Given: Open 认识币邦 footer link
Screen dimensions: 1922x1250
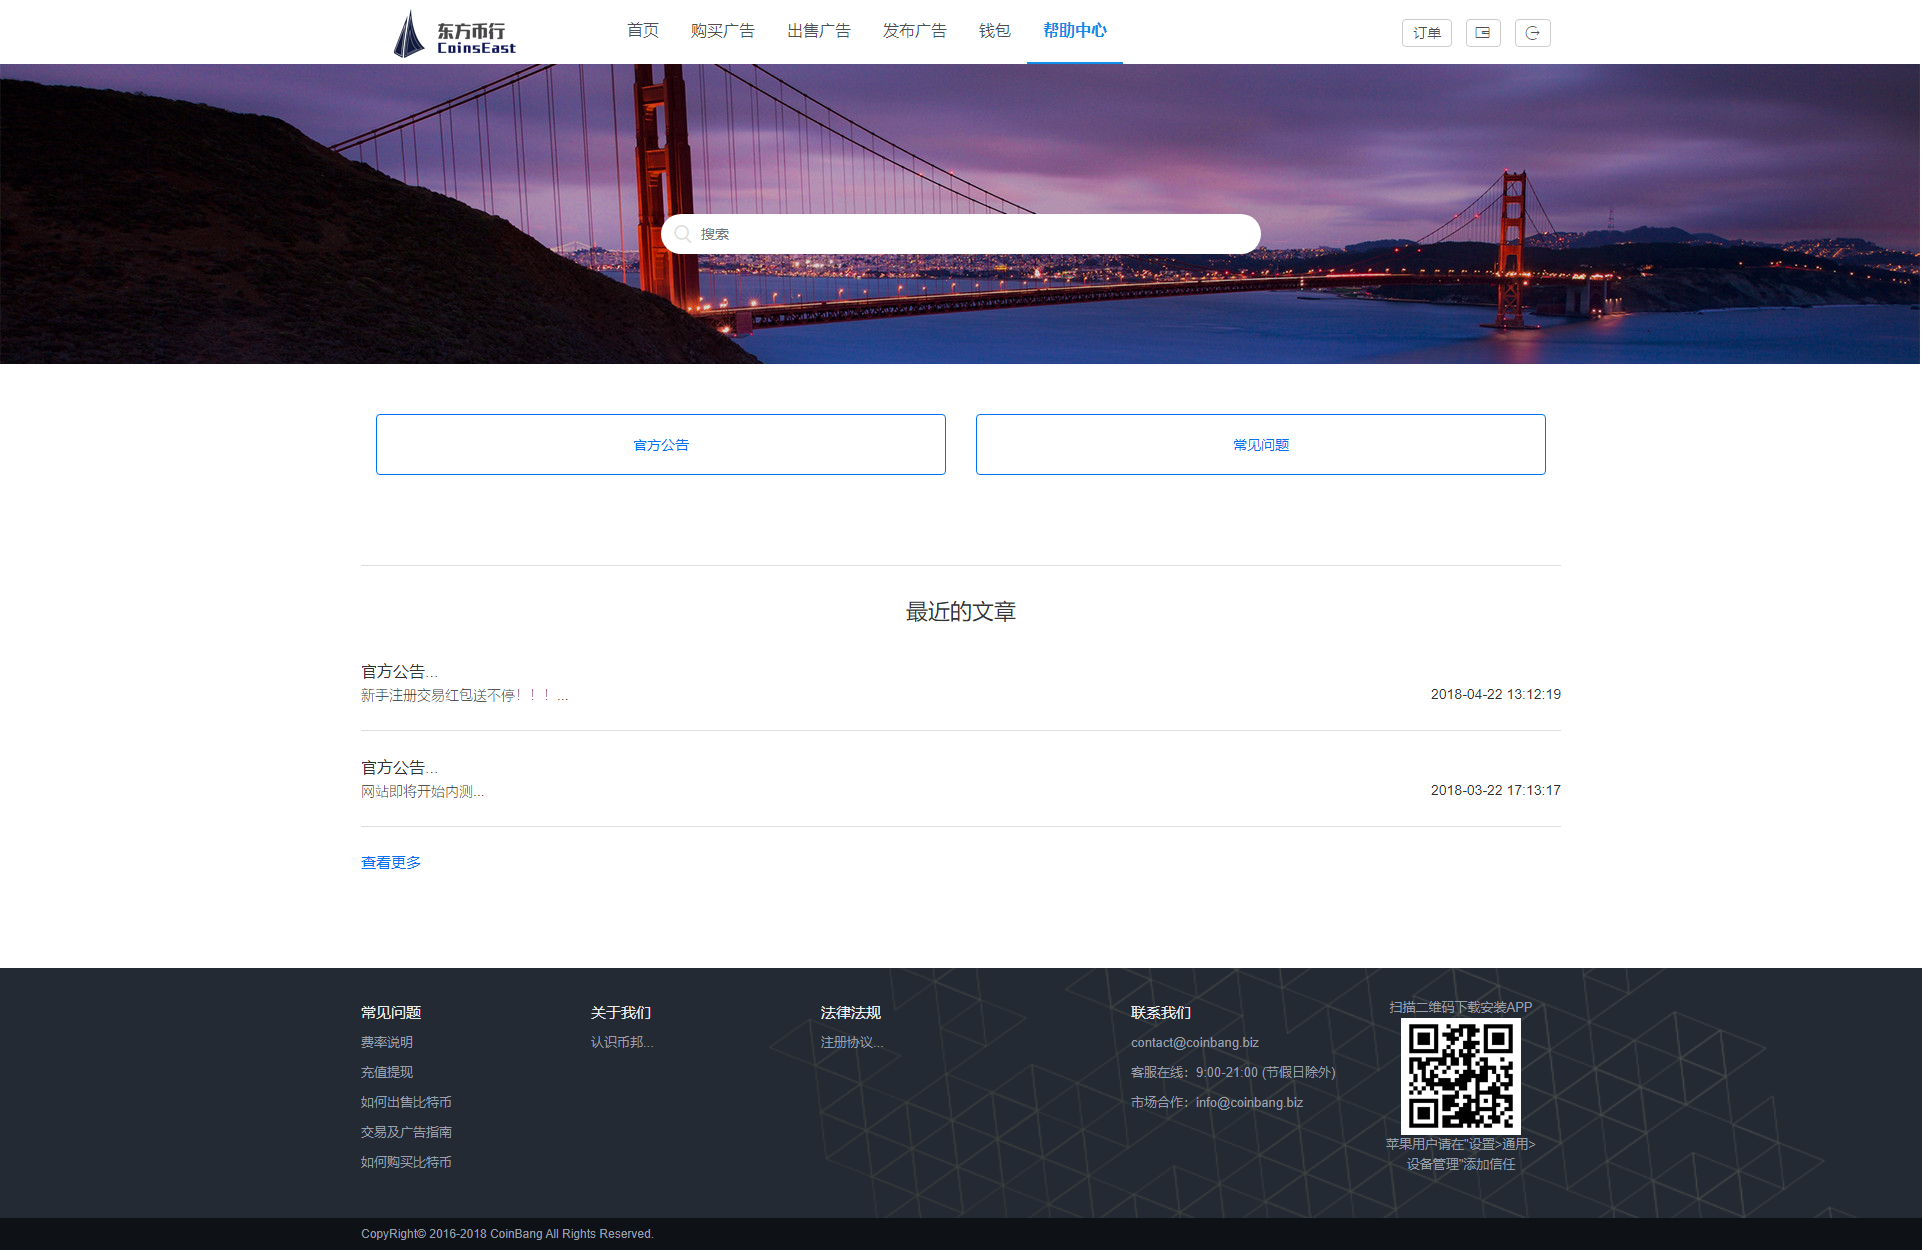Looking at the screenshot, I should [622, 1042].
